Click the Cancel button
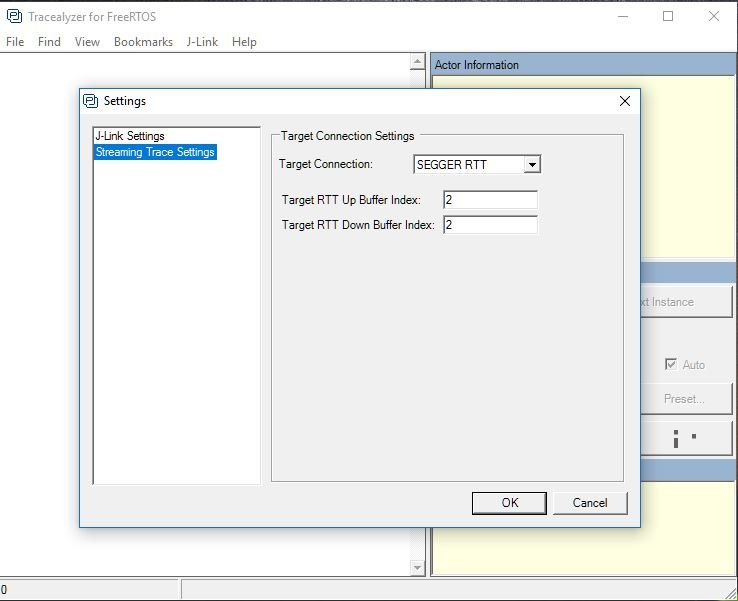 coord(590,503)
